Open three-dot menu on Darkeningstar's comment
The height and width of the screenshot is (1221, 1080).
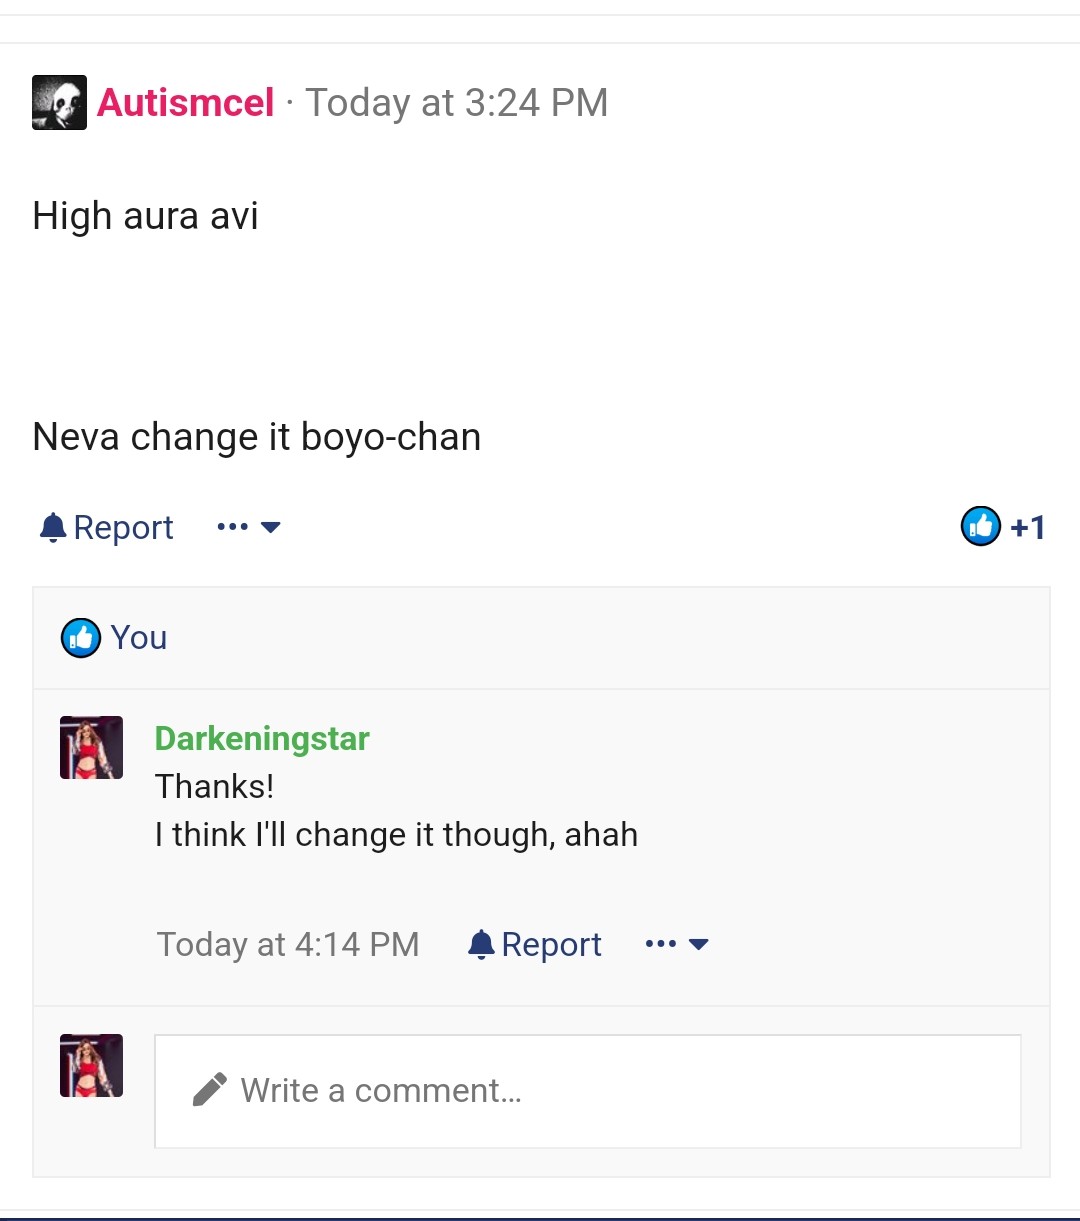pyautogui.click(x=661, y=944)
